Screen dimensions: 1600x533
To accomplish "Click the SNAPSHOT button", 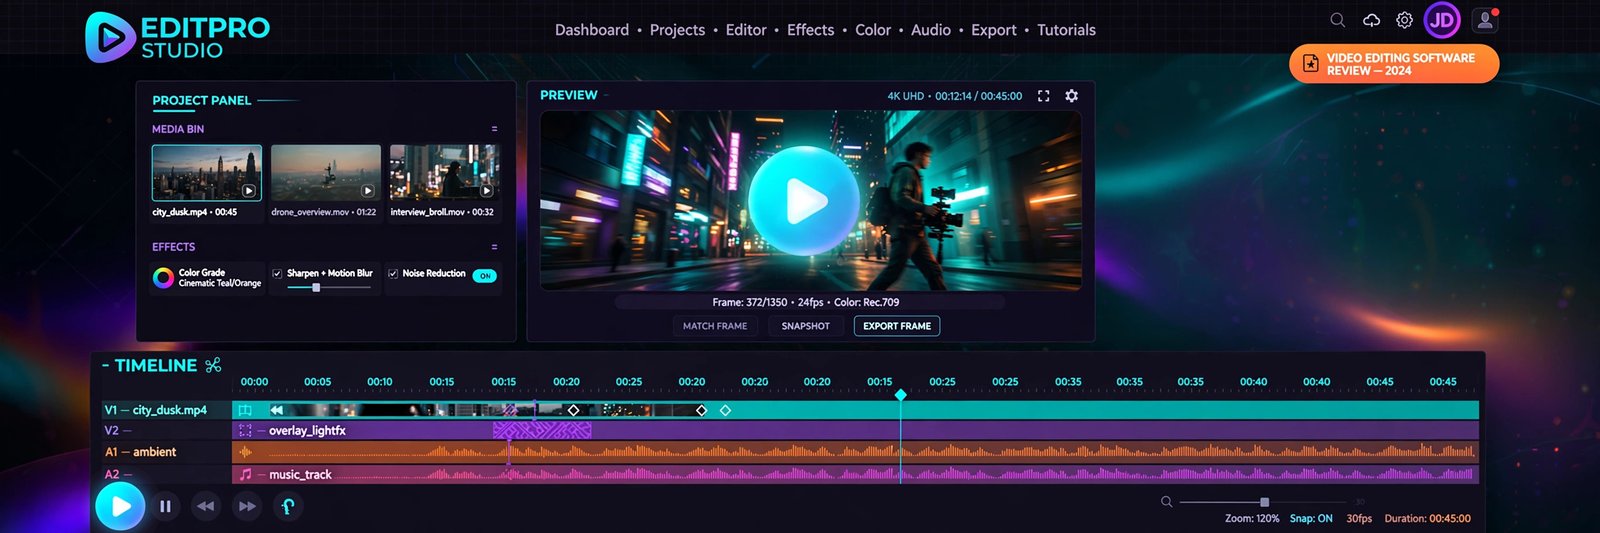I will [x=806, y=326].
